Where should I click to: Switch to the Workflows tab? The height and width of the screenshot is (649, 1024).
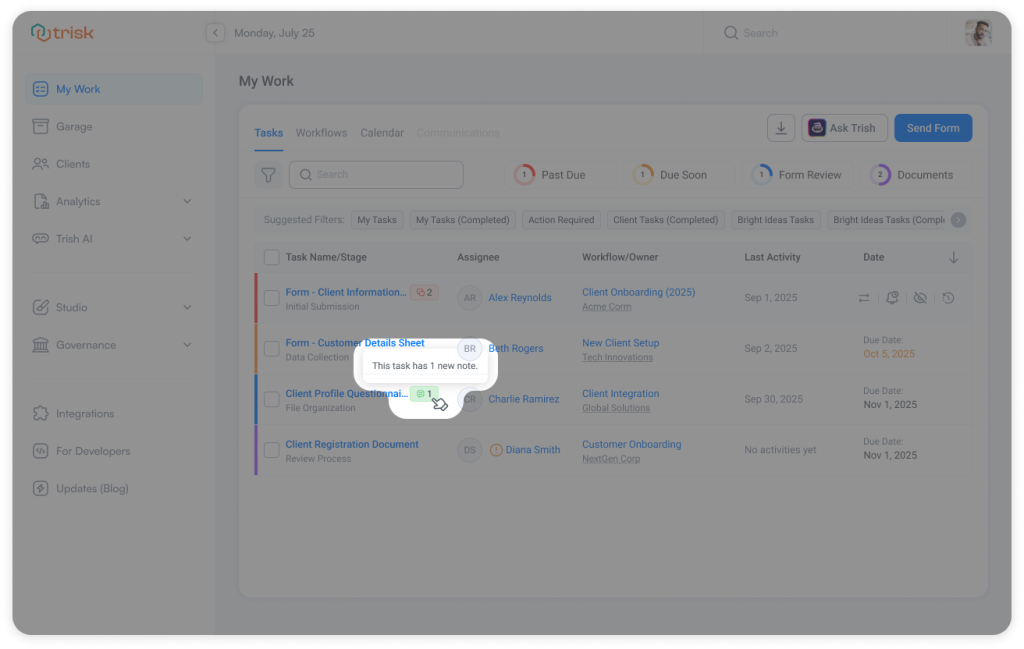(321, 132)
